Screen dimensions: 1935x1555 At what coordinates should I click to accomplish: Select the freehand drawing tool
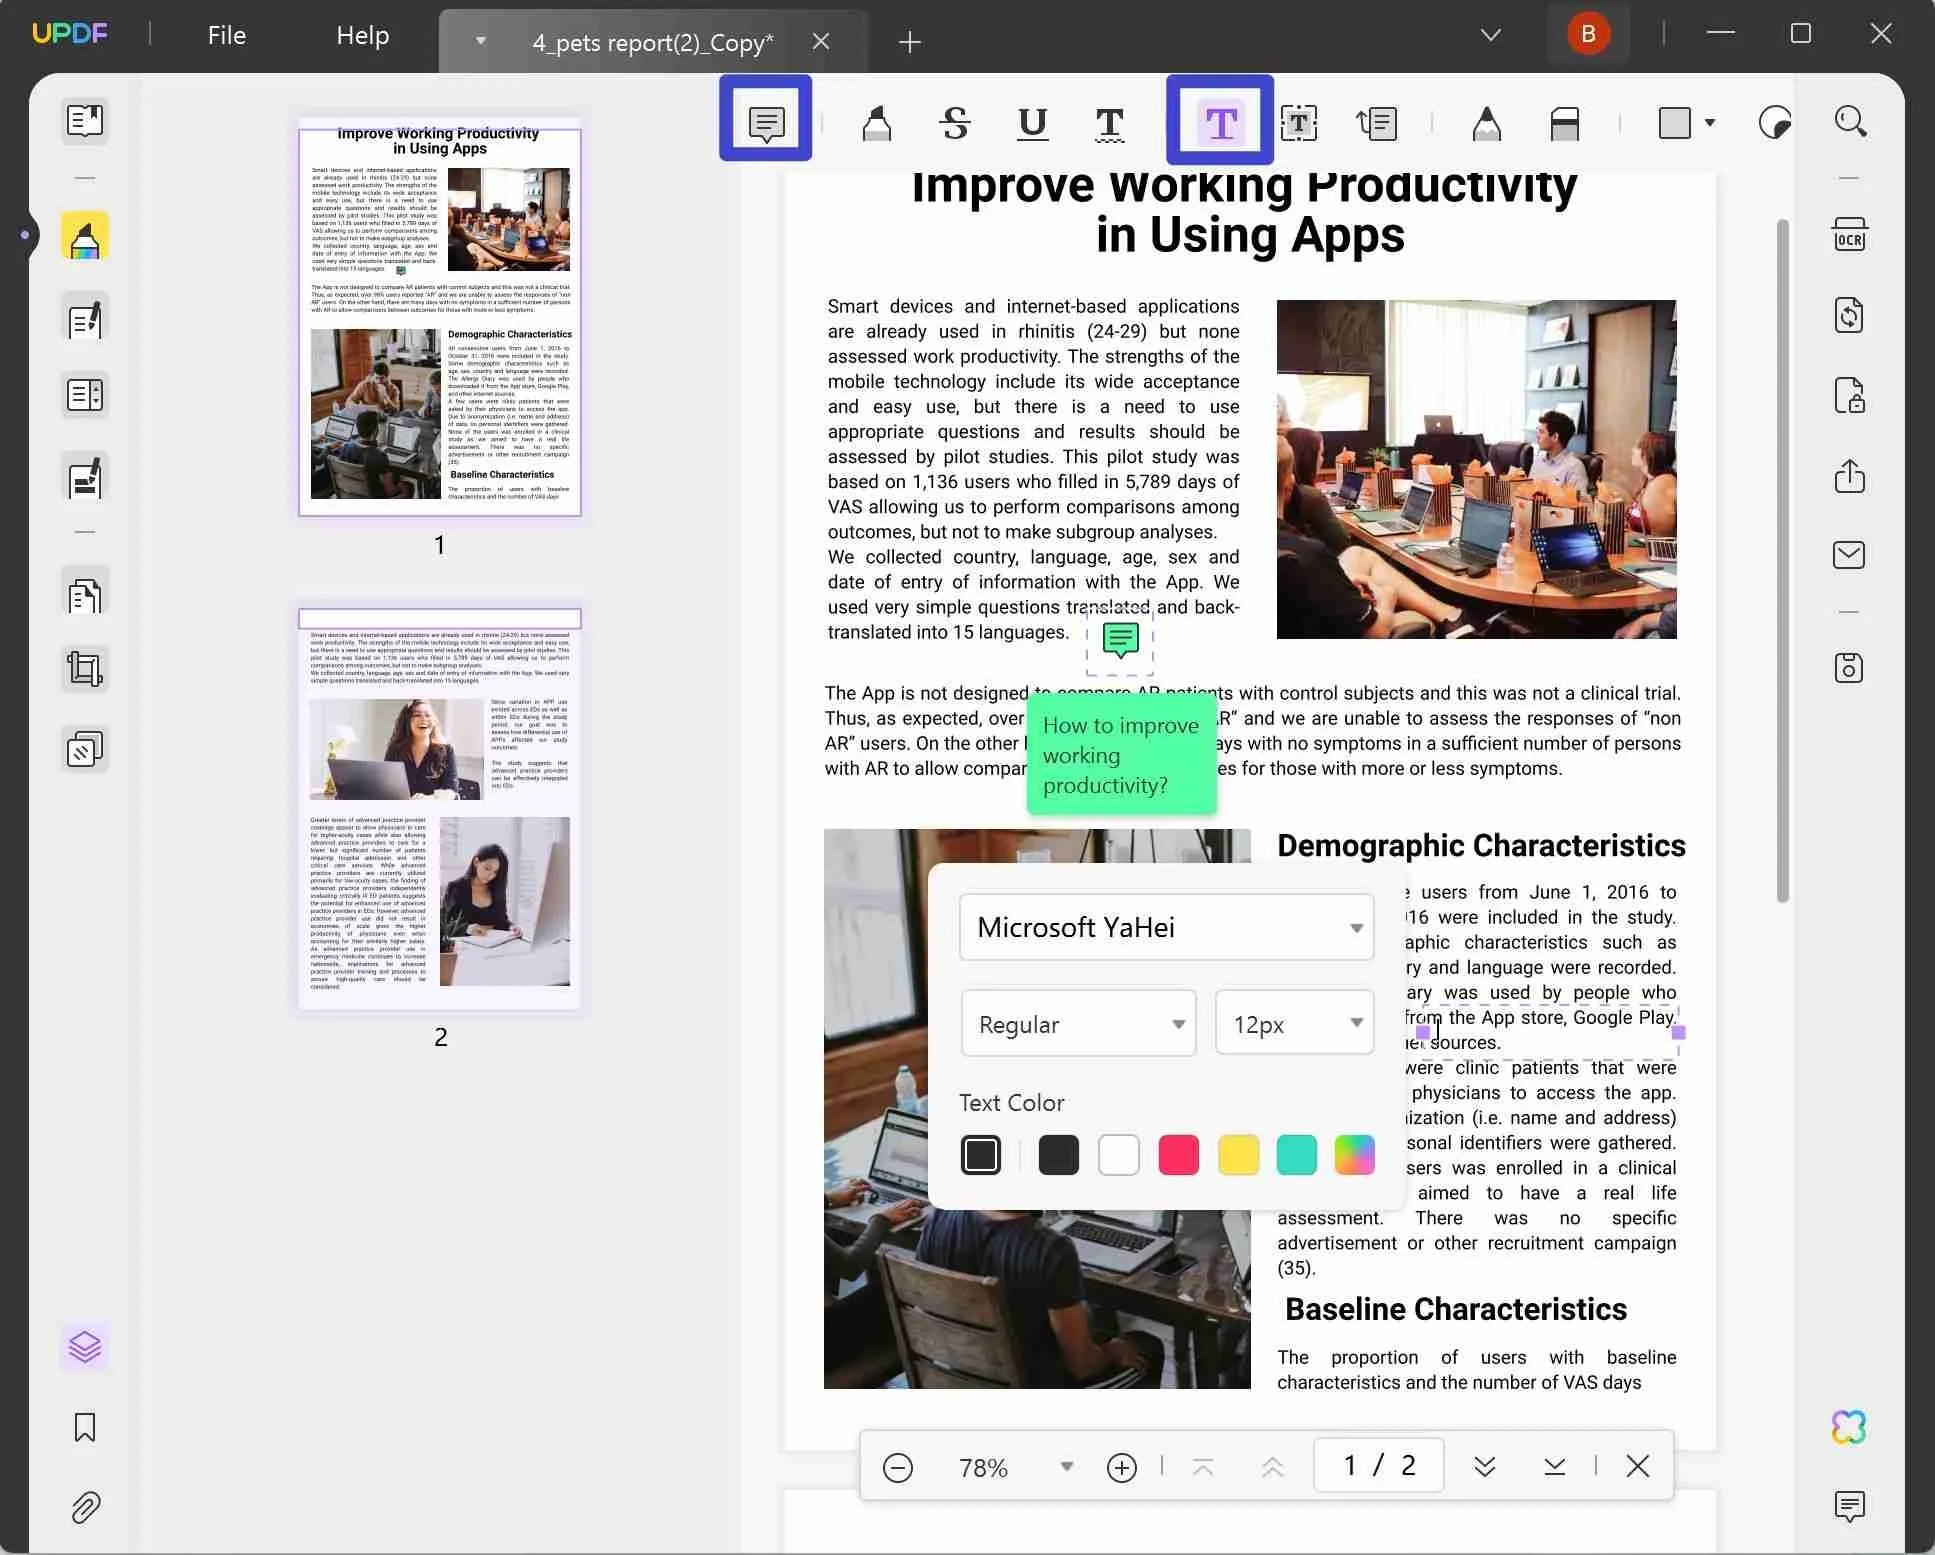1486,122
